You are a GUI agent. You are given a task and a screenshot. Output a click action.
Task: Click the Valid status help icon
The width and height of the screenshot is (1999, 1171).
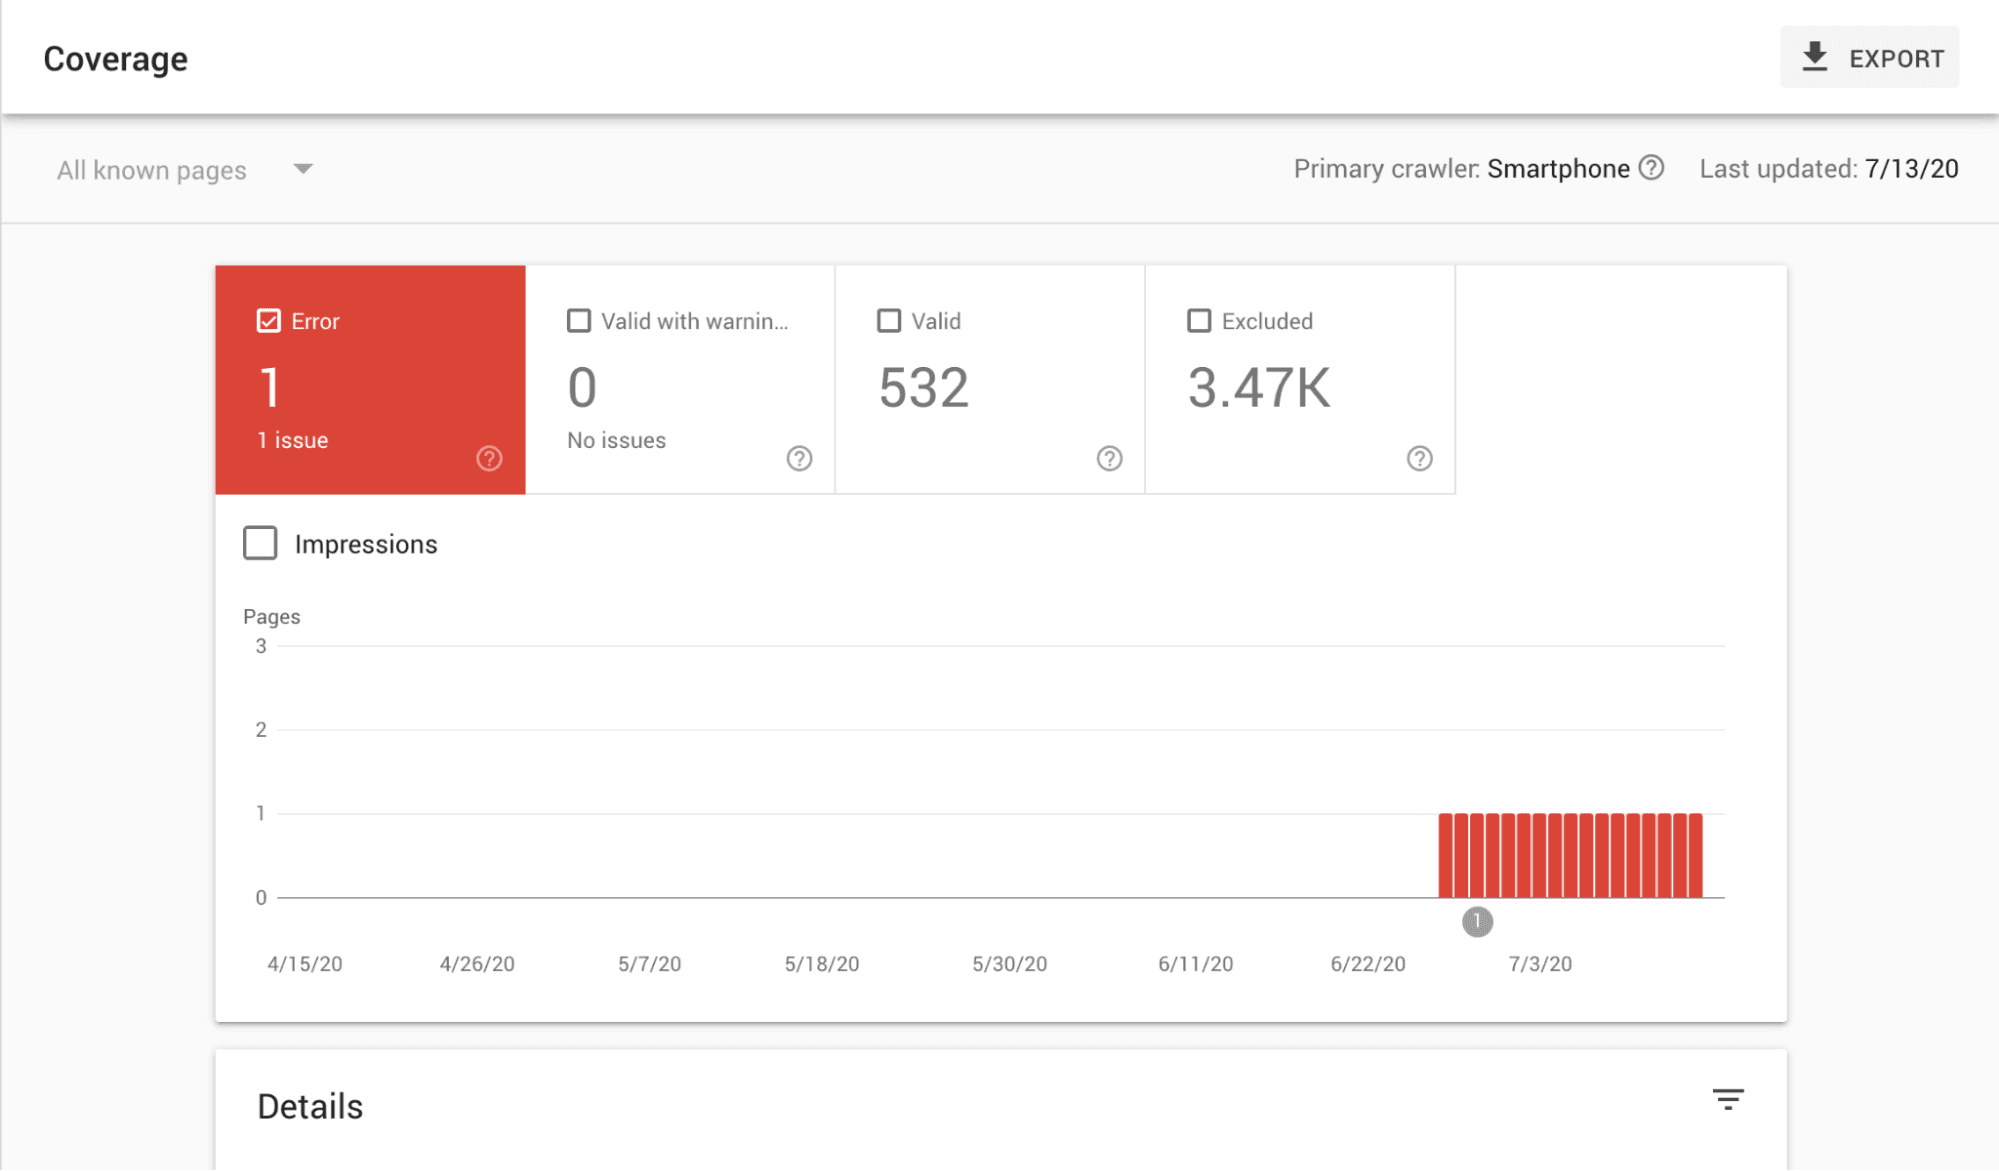pyautogui.click(x=1110, y=458)
